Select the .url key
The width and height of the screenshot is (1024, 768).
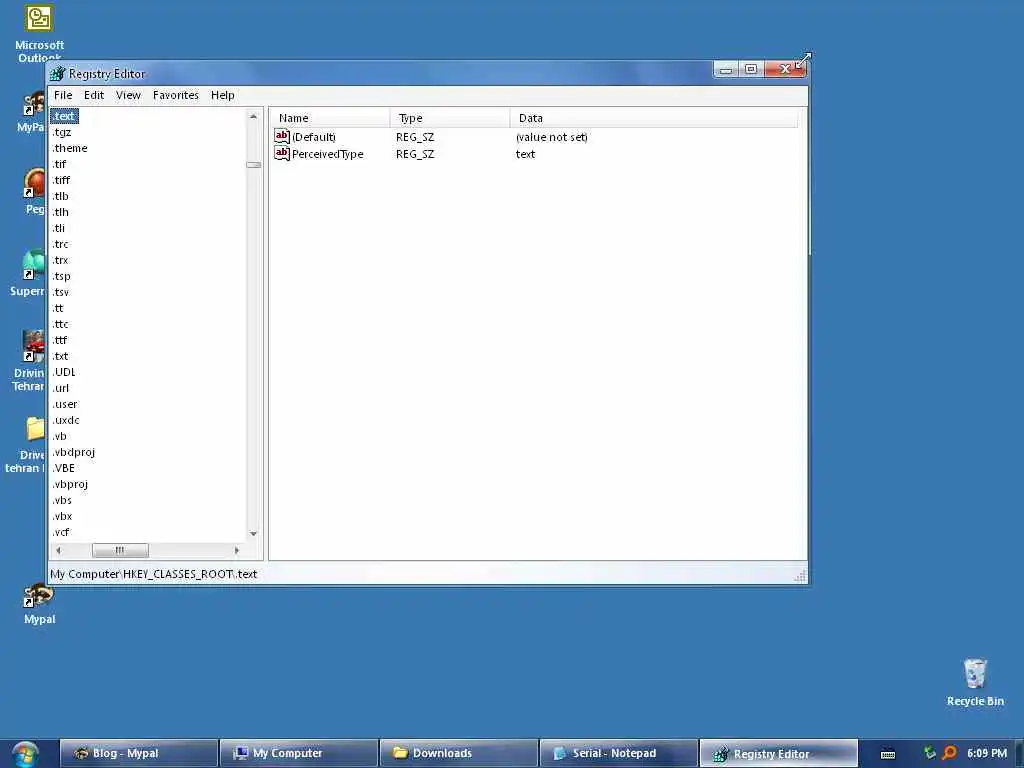tap(60, 389)
